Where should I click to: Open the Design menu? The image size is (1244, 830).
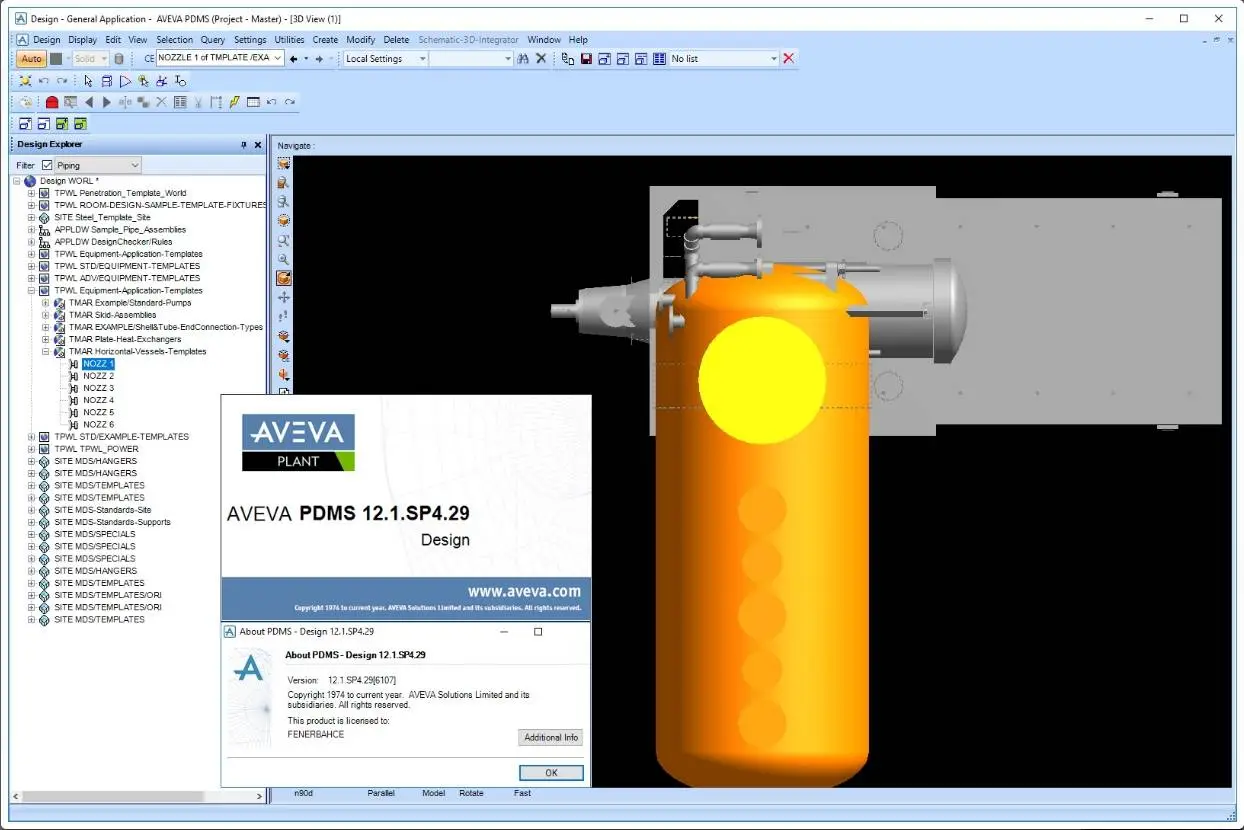click(47, 40)
